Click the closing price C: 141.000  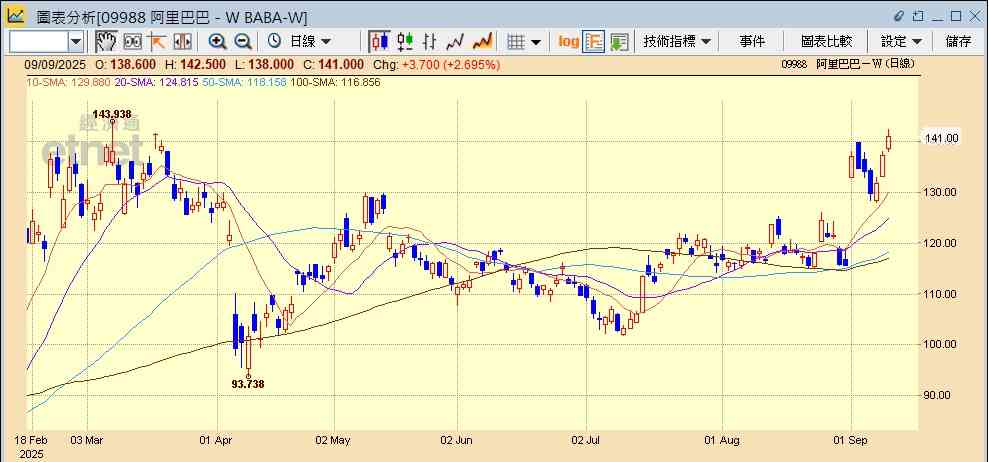point(336,64)
